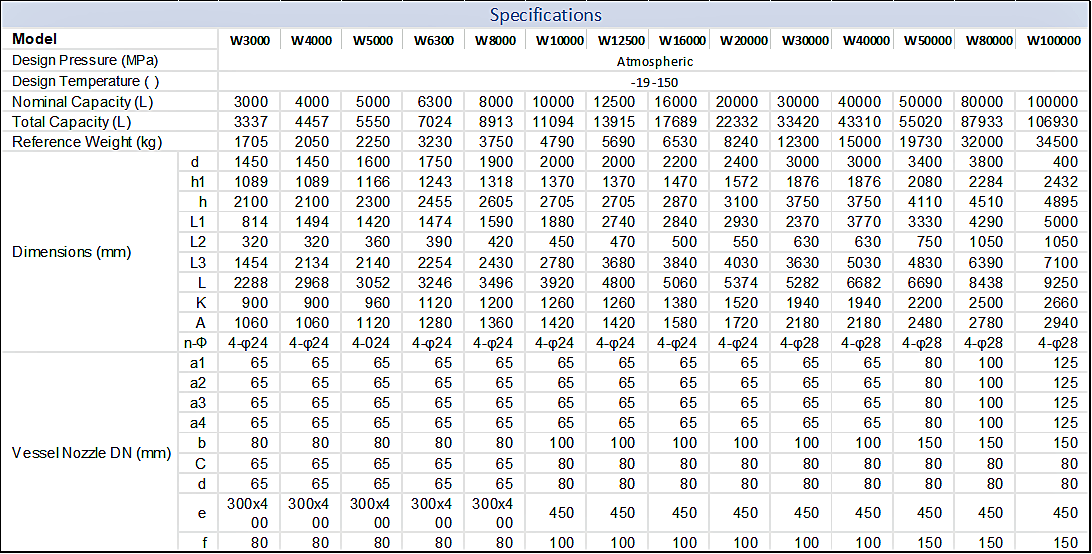Click the a3 nozzle row label
The image size is (1092, 554).
[198, 403]
